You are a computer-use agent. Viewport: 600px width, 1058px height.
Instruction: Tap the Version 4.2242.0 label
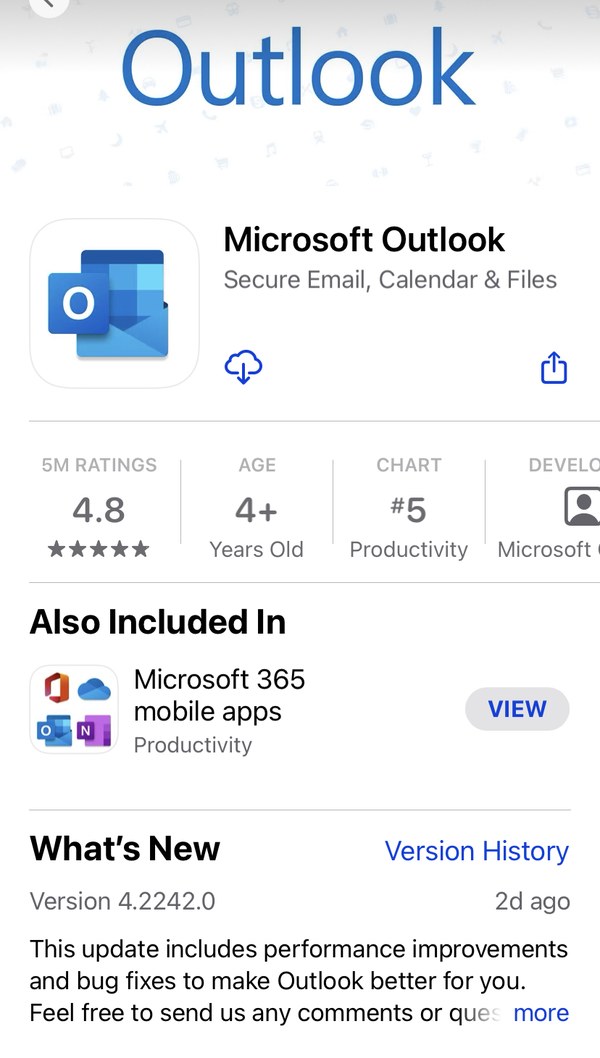(x=122, y=901)
